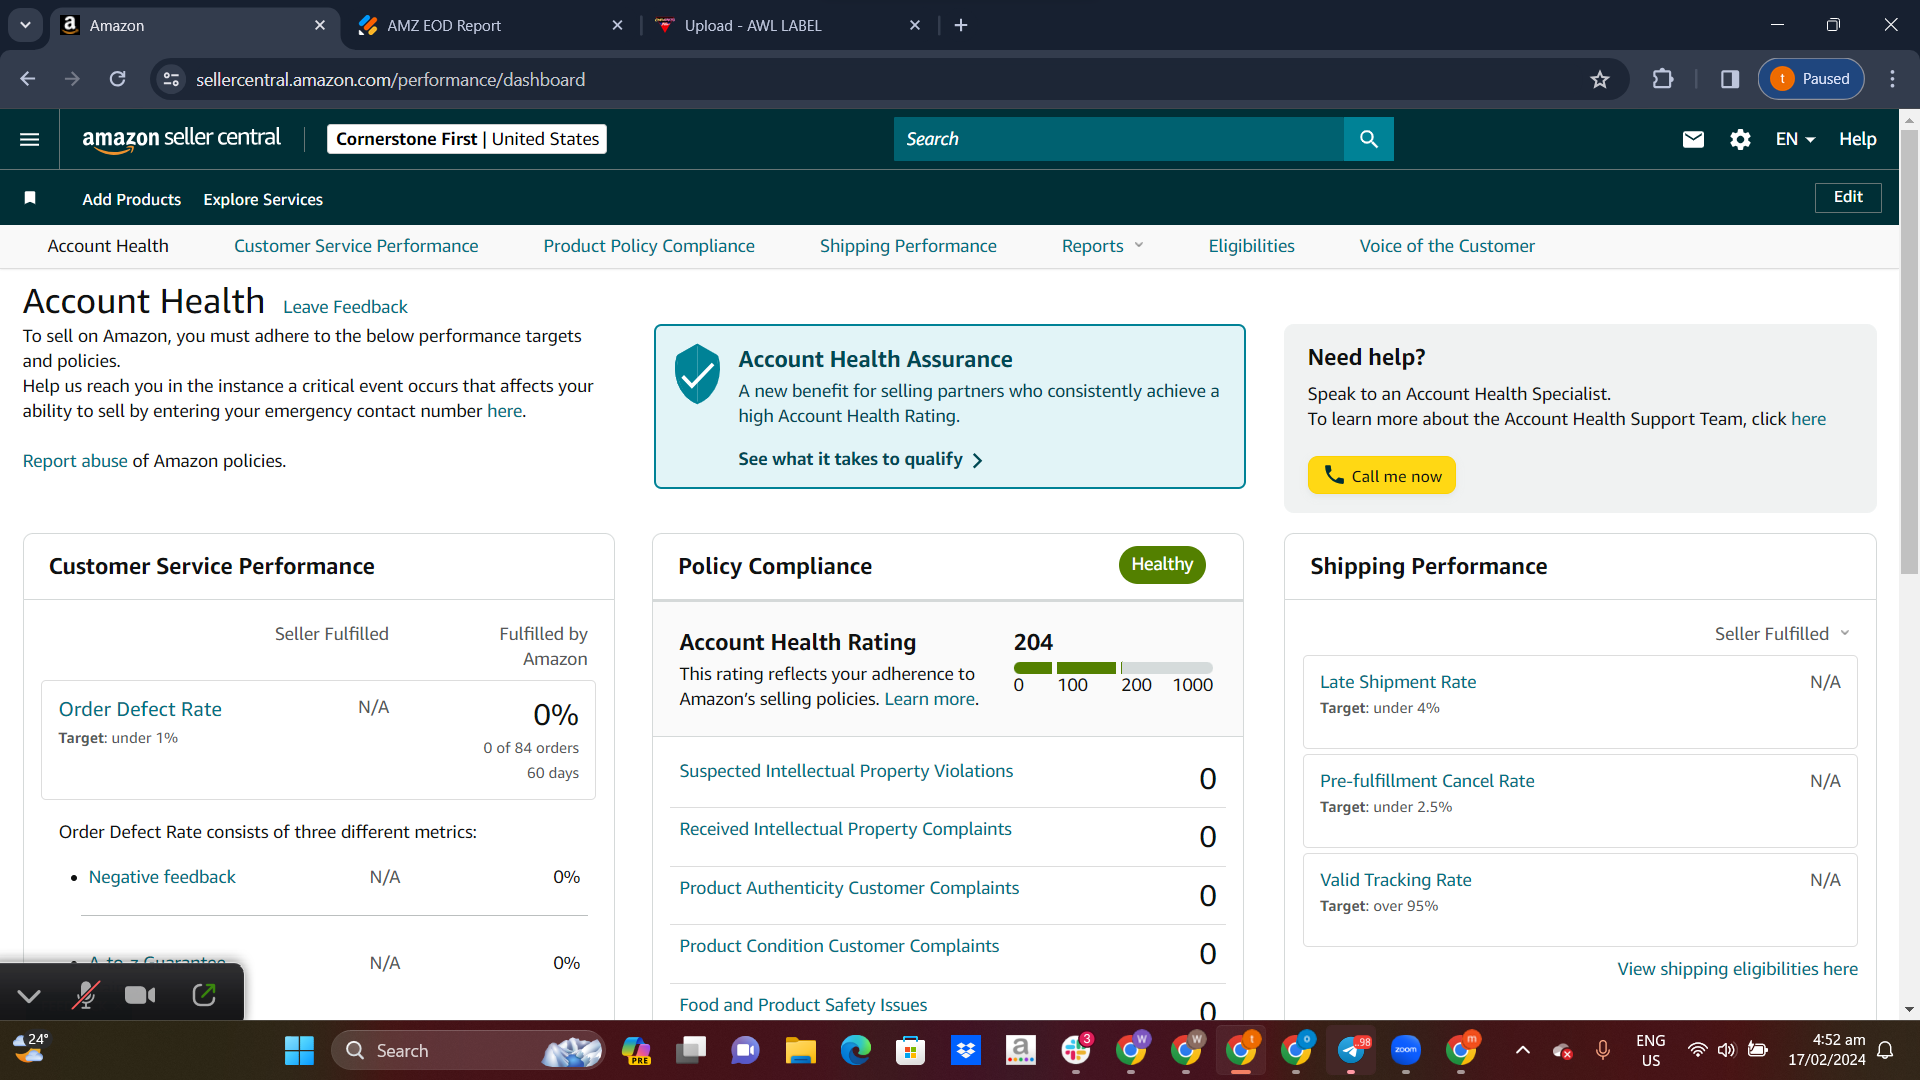The height and width of the screenshot is (1080, 1920).
Task: Click the Report abuse link
Action: pyautogui.click(x=75, y=461)
